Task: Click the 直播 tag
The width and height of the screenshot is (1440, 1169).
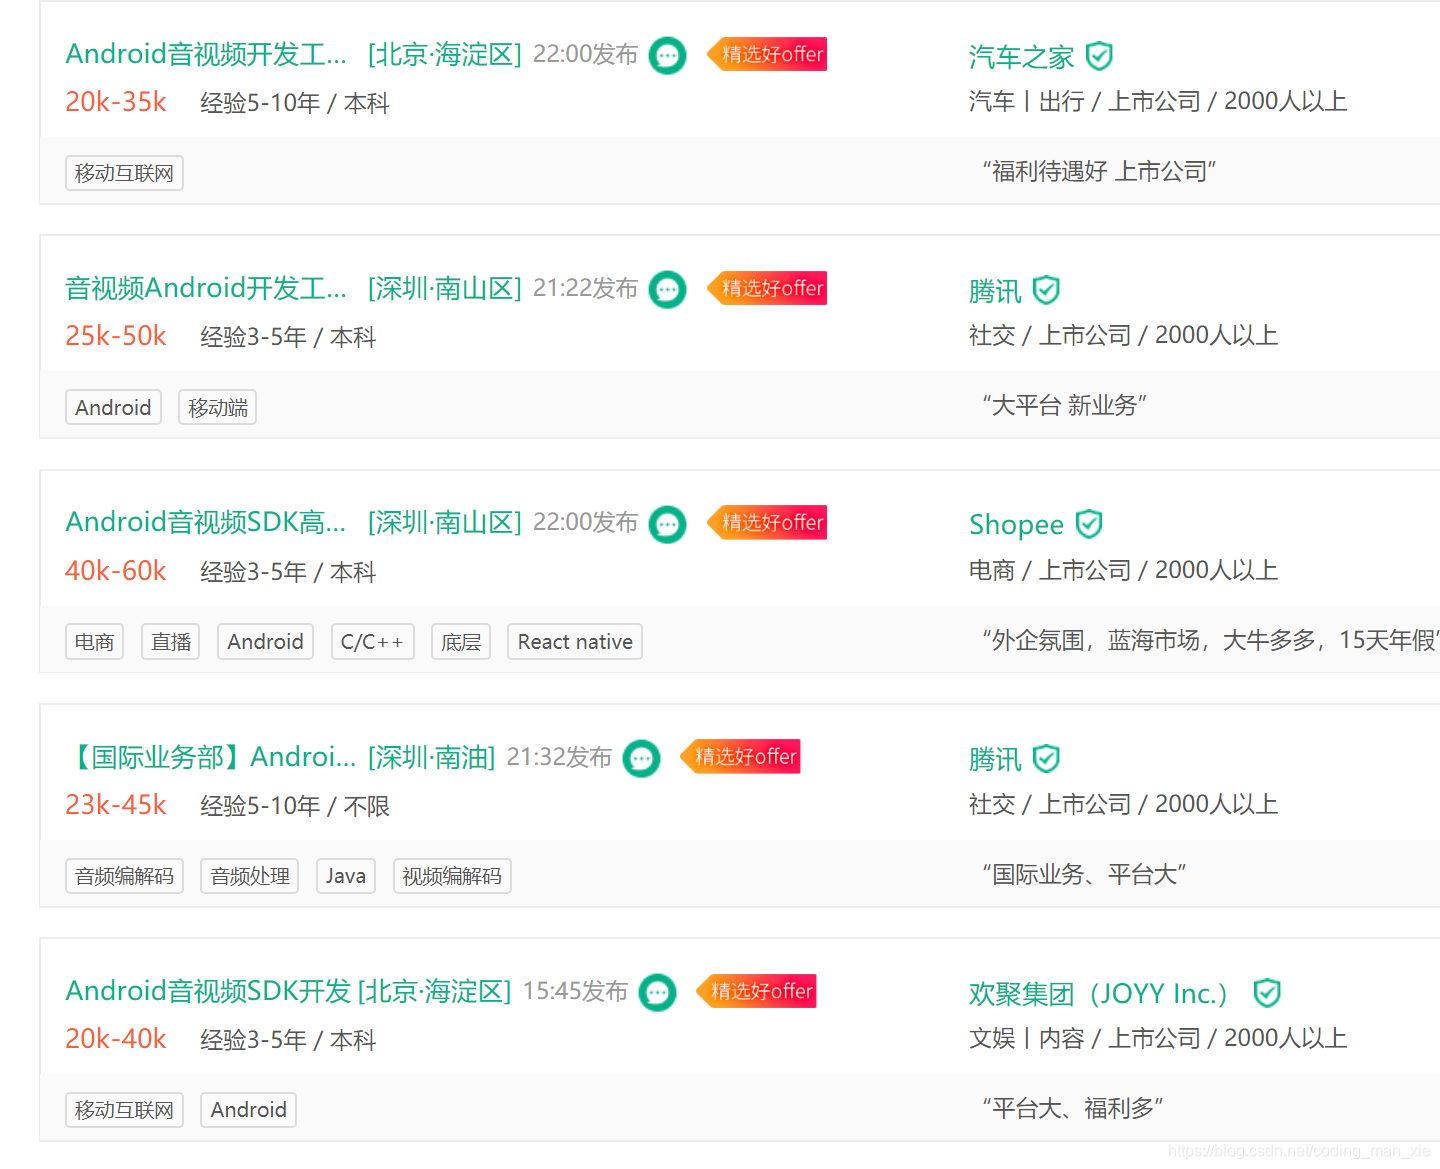Action: click(x=171, y=642)
